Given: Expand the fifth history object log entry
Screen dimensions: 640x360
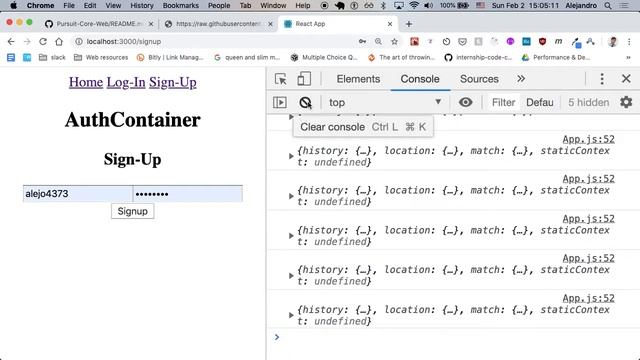Looking at the screenshot, I should coord(291,315).
